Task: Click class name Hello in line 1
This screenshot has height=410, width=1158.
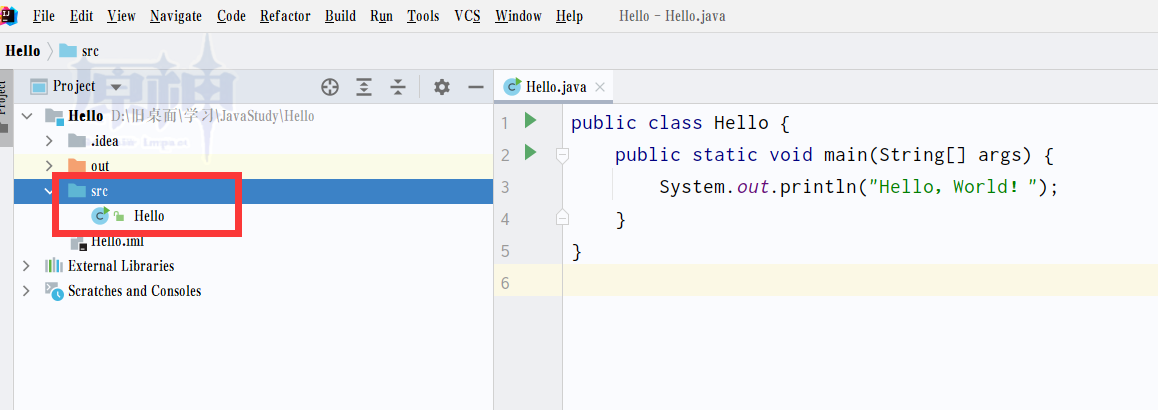Action: (x=741, y=123)
